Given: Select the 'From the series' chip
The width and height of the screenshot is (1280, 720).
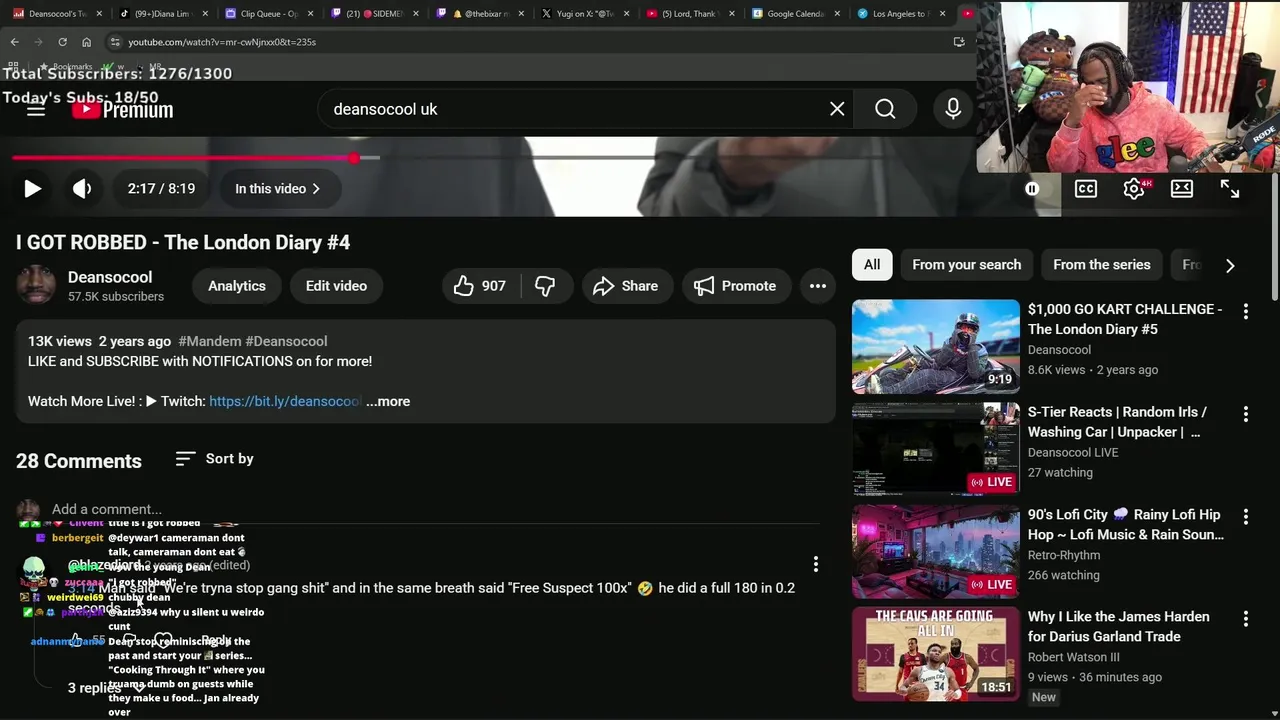Looking at the screenshot, I should [1102, 265].
